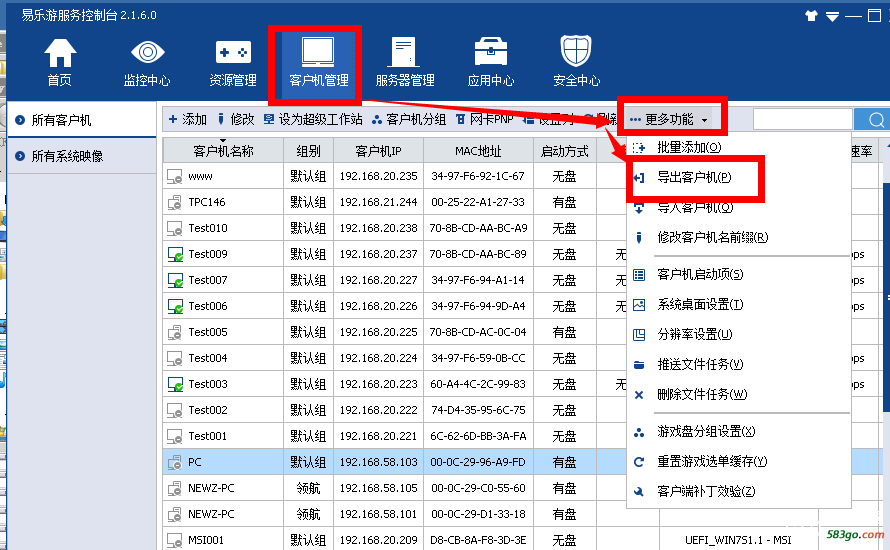Click the 网卡PNP toolbar button
Screen dimensions: 890x550
click(484, 119)
